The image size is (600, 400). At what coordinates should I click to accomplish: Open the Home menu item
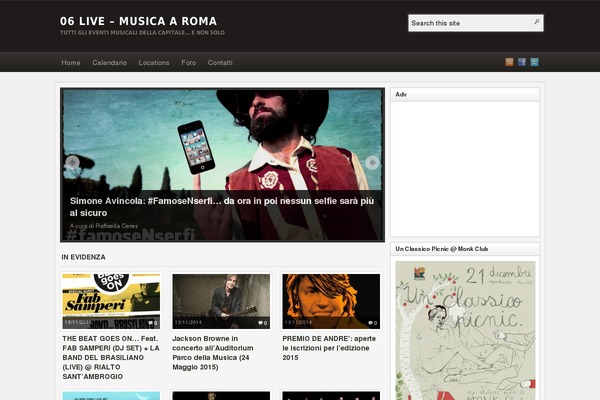point(71,62)
